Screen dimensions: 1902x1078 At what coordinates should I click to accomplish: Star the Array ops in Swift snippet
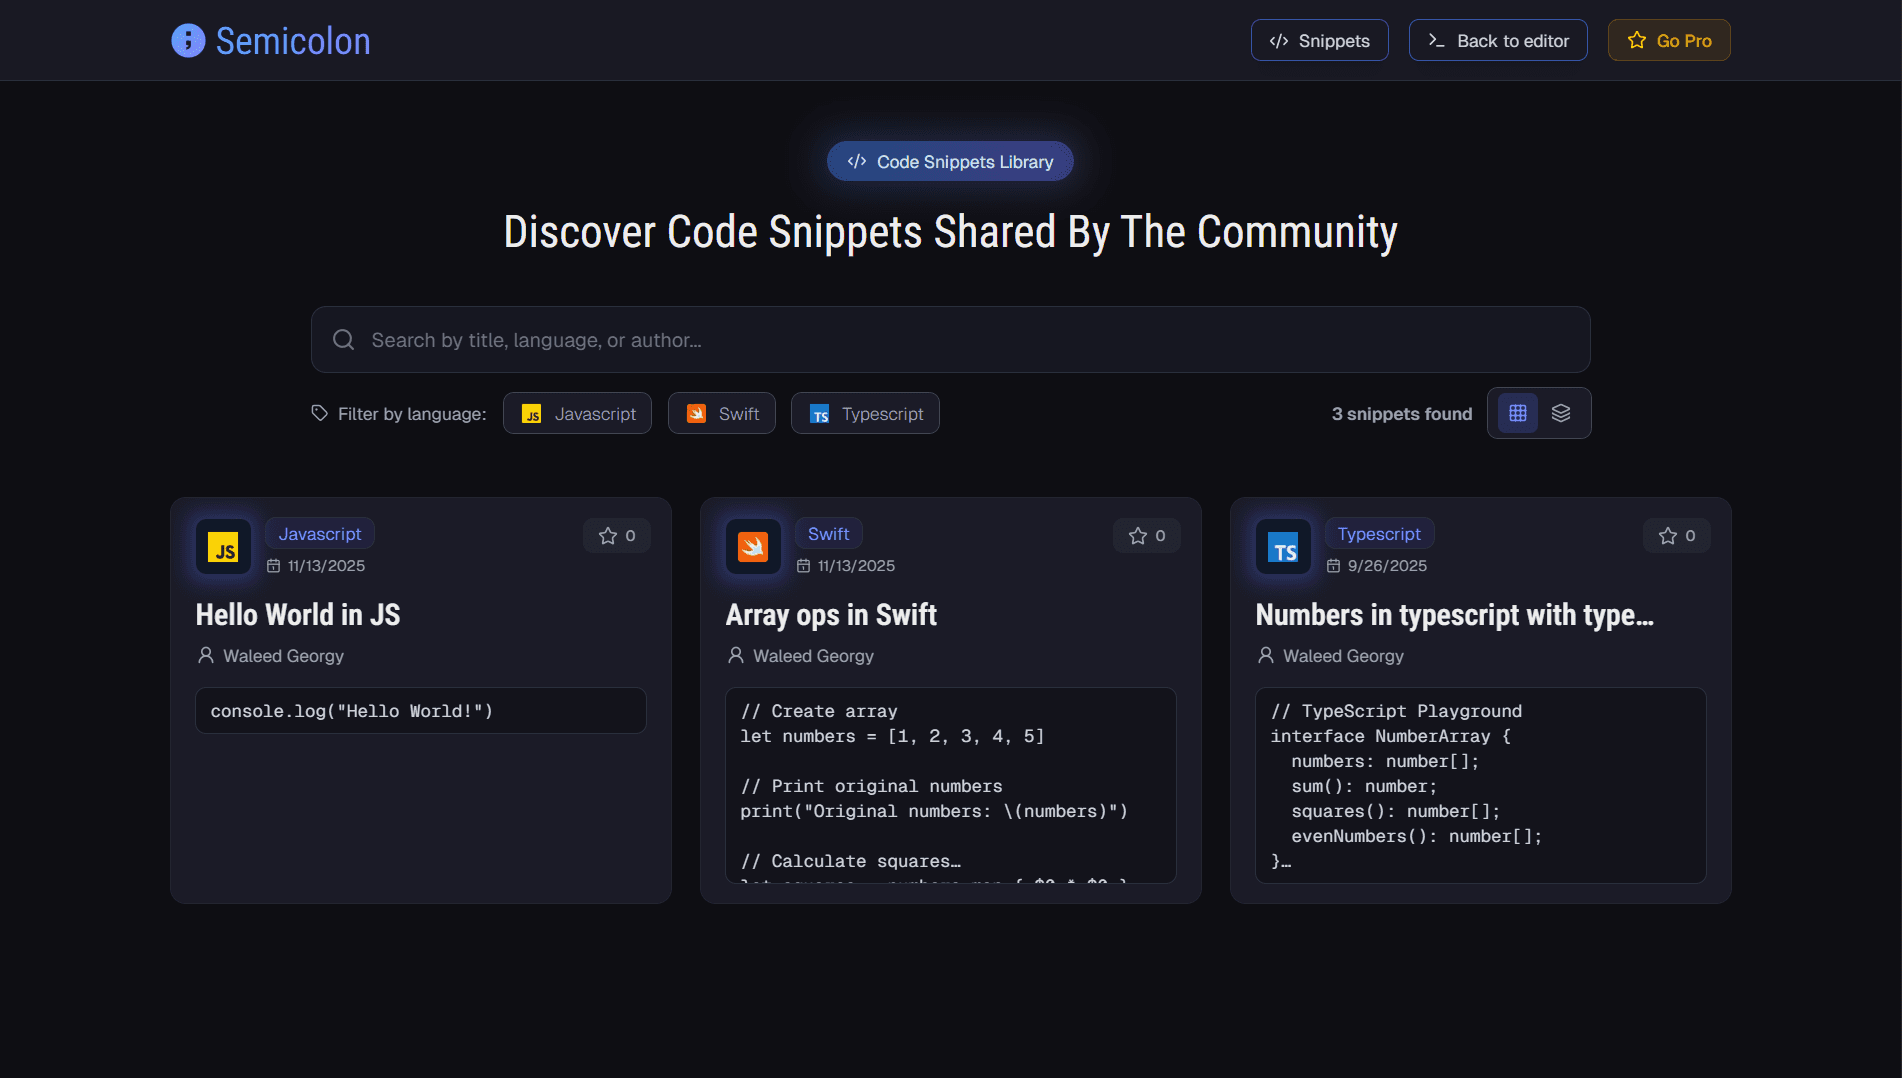(1146, 535)
